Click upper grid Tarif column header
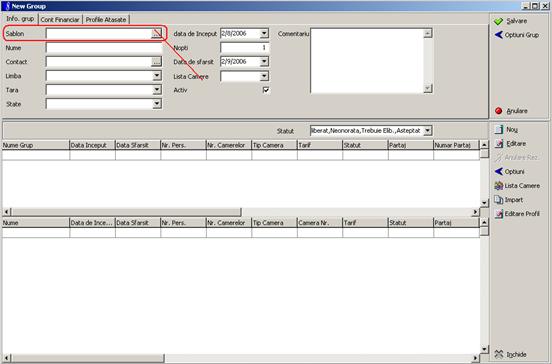Screen dimensions: 552x364 tap(320, 145)
